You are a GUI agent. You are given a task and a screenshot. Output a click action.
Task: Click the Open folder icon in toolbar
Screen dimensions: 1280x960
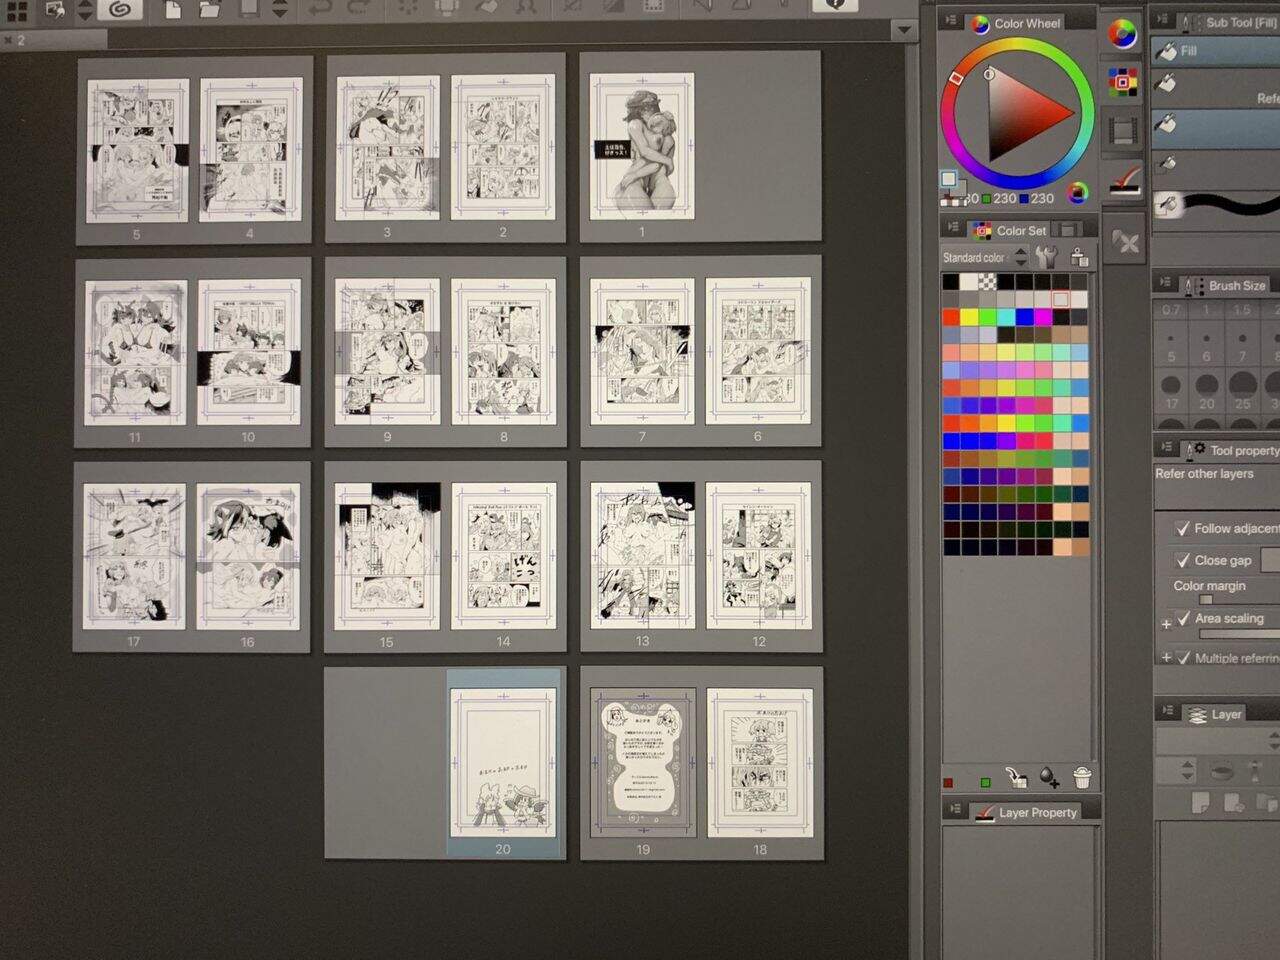click(209, 10)
